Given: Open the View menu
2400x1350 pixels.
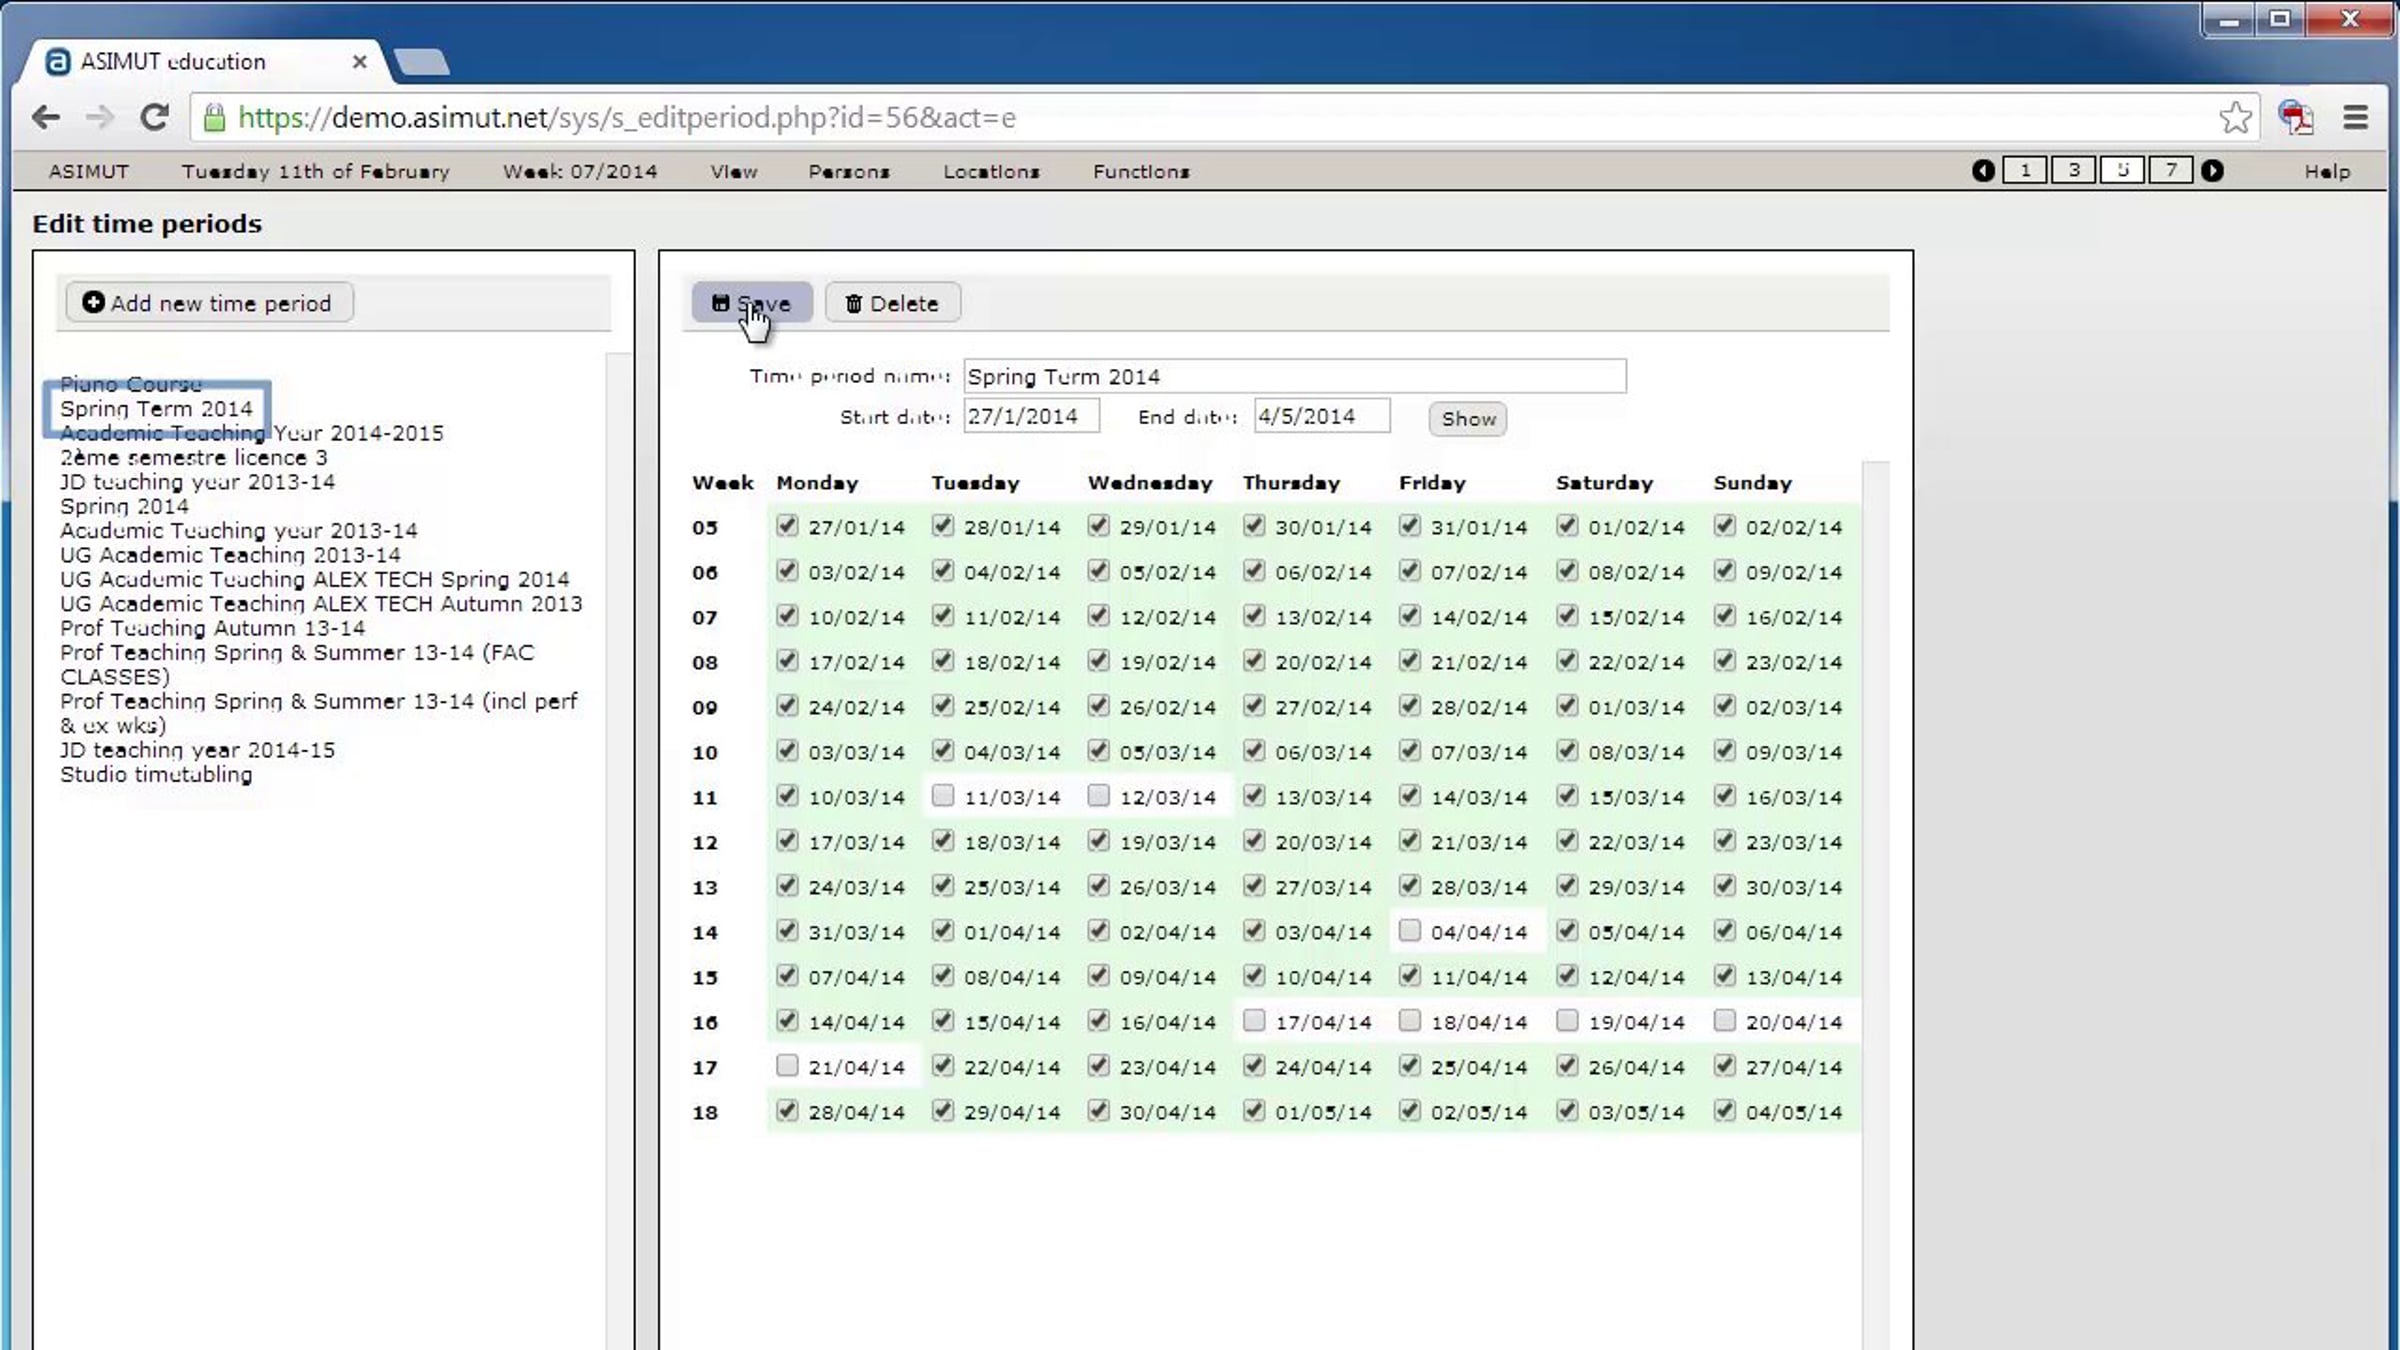Looking at the screenshot, I should 733,172.
